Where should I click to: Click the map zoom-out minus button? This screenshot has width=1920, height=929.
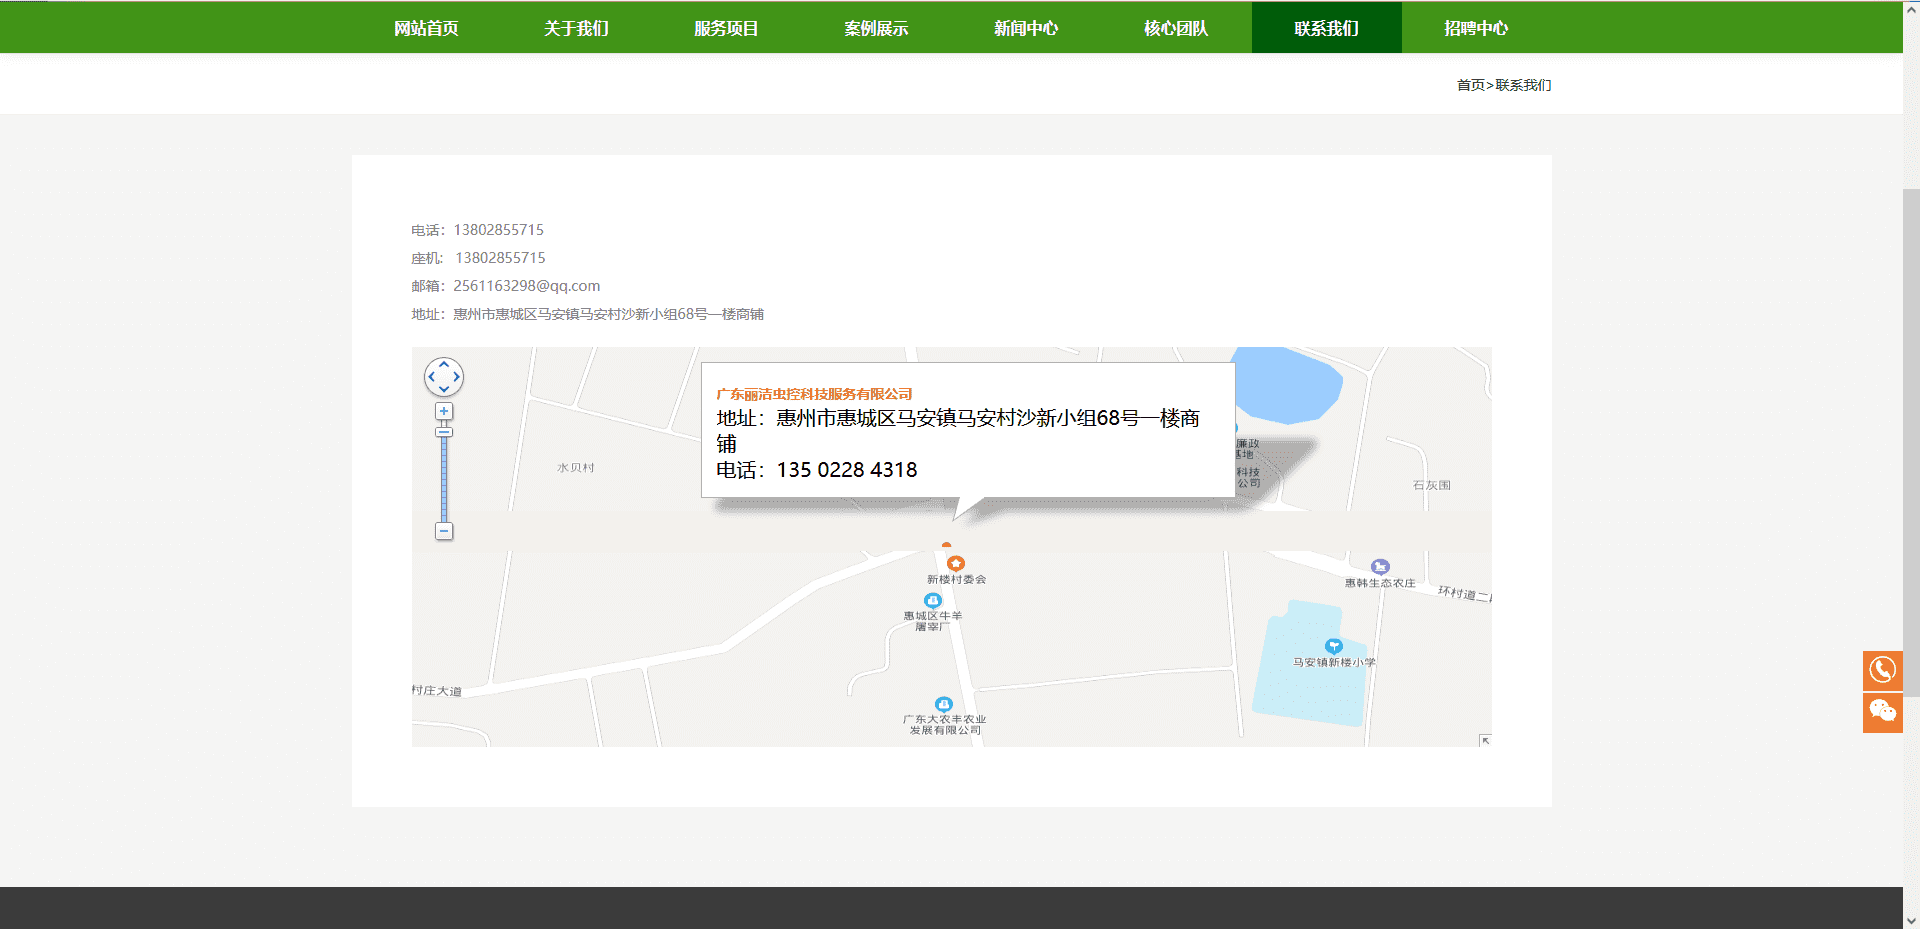[444, 531]
